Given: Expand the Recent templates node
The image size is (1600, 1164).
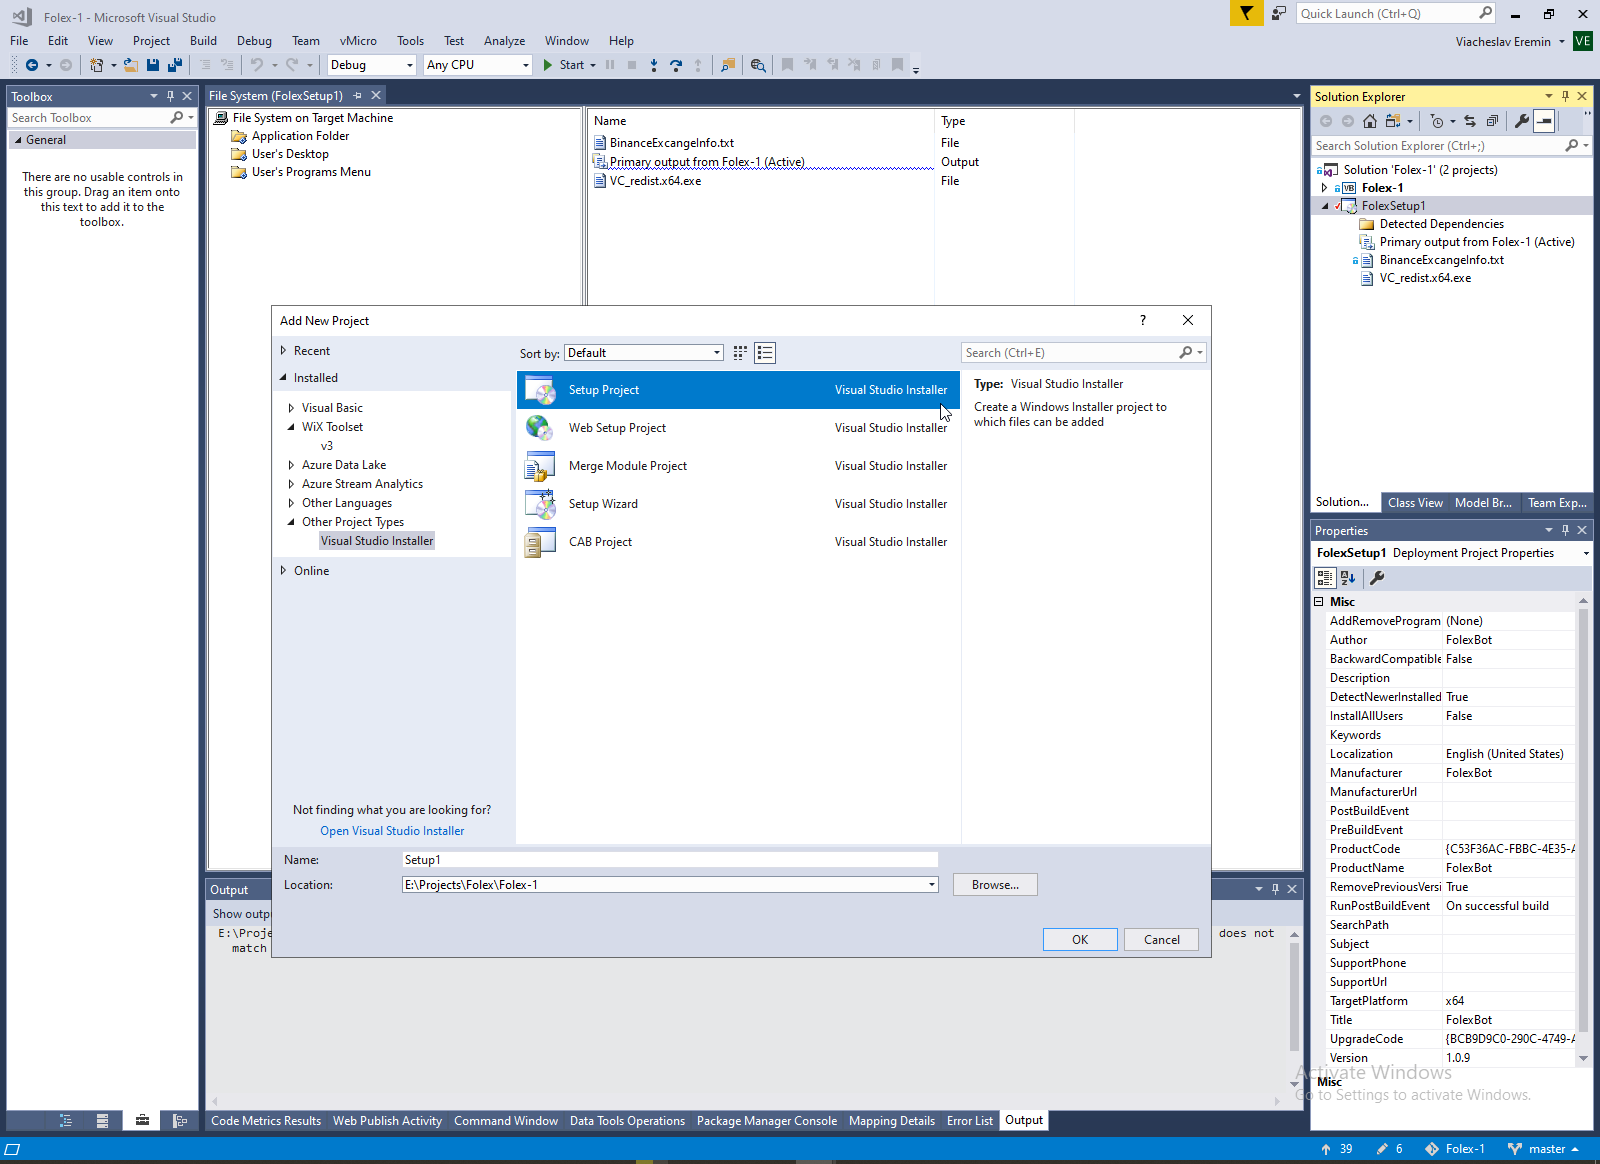Looking at the screenshot, I should [x=284, y=351].
